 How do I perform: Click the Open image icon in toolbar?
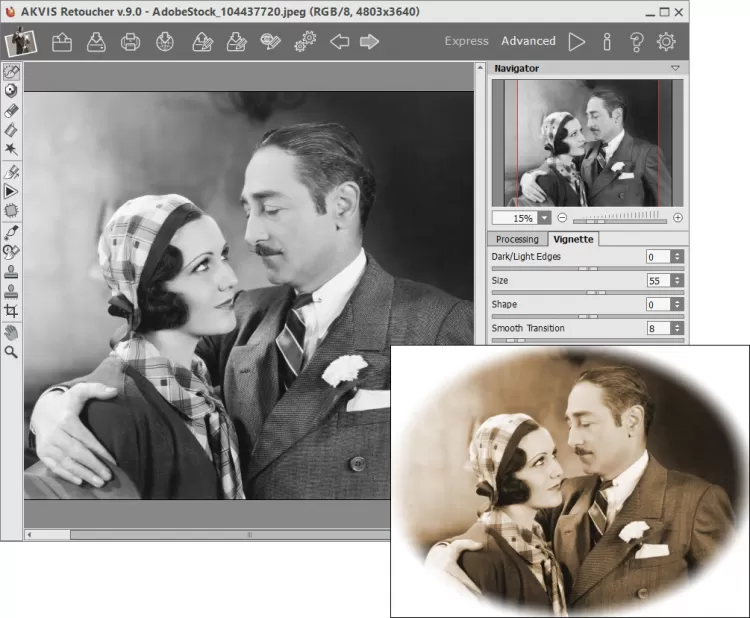[62, 42]
